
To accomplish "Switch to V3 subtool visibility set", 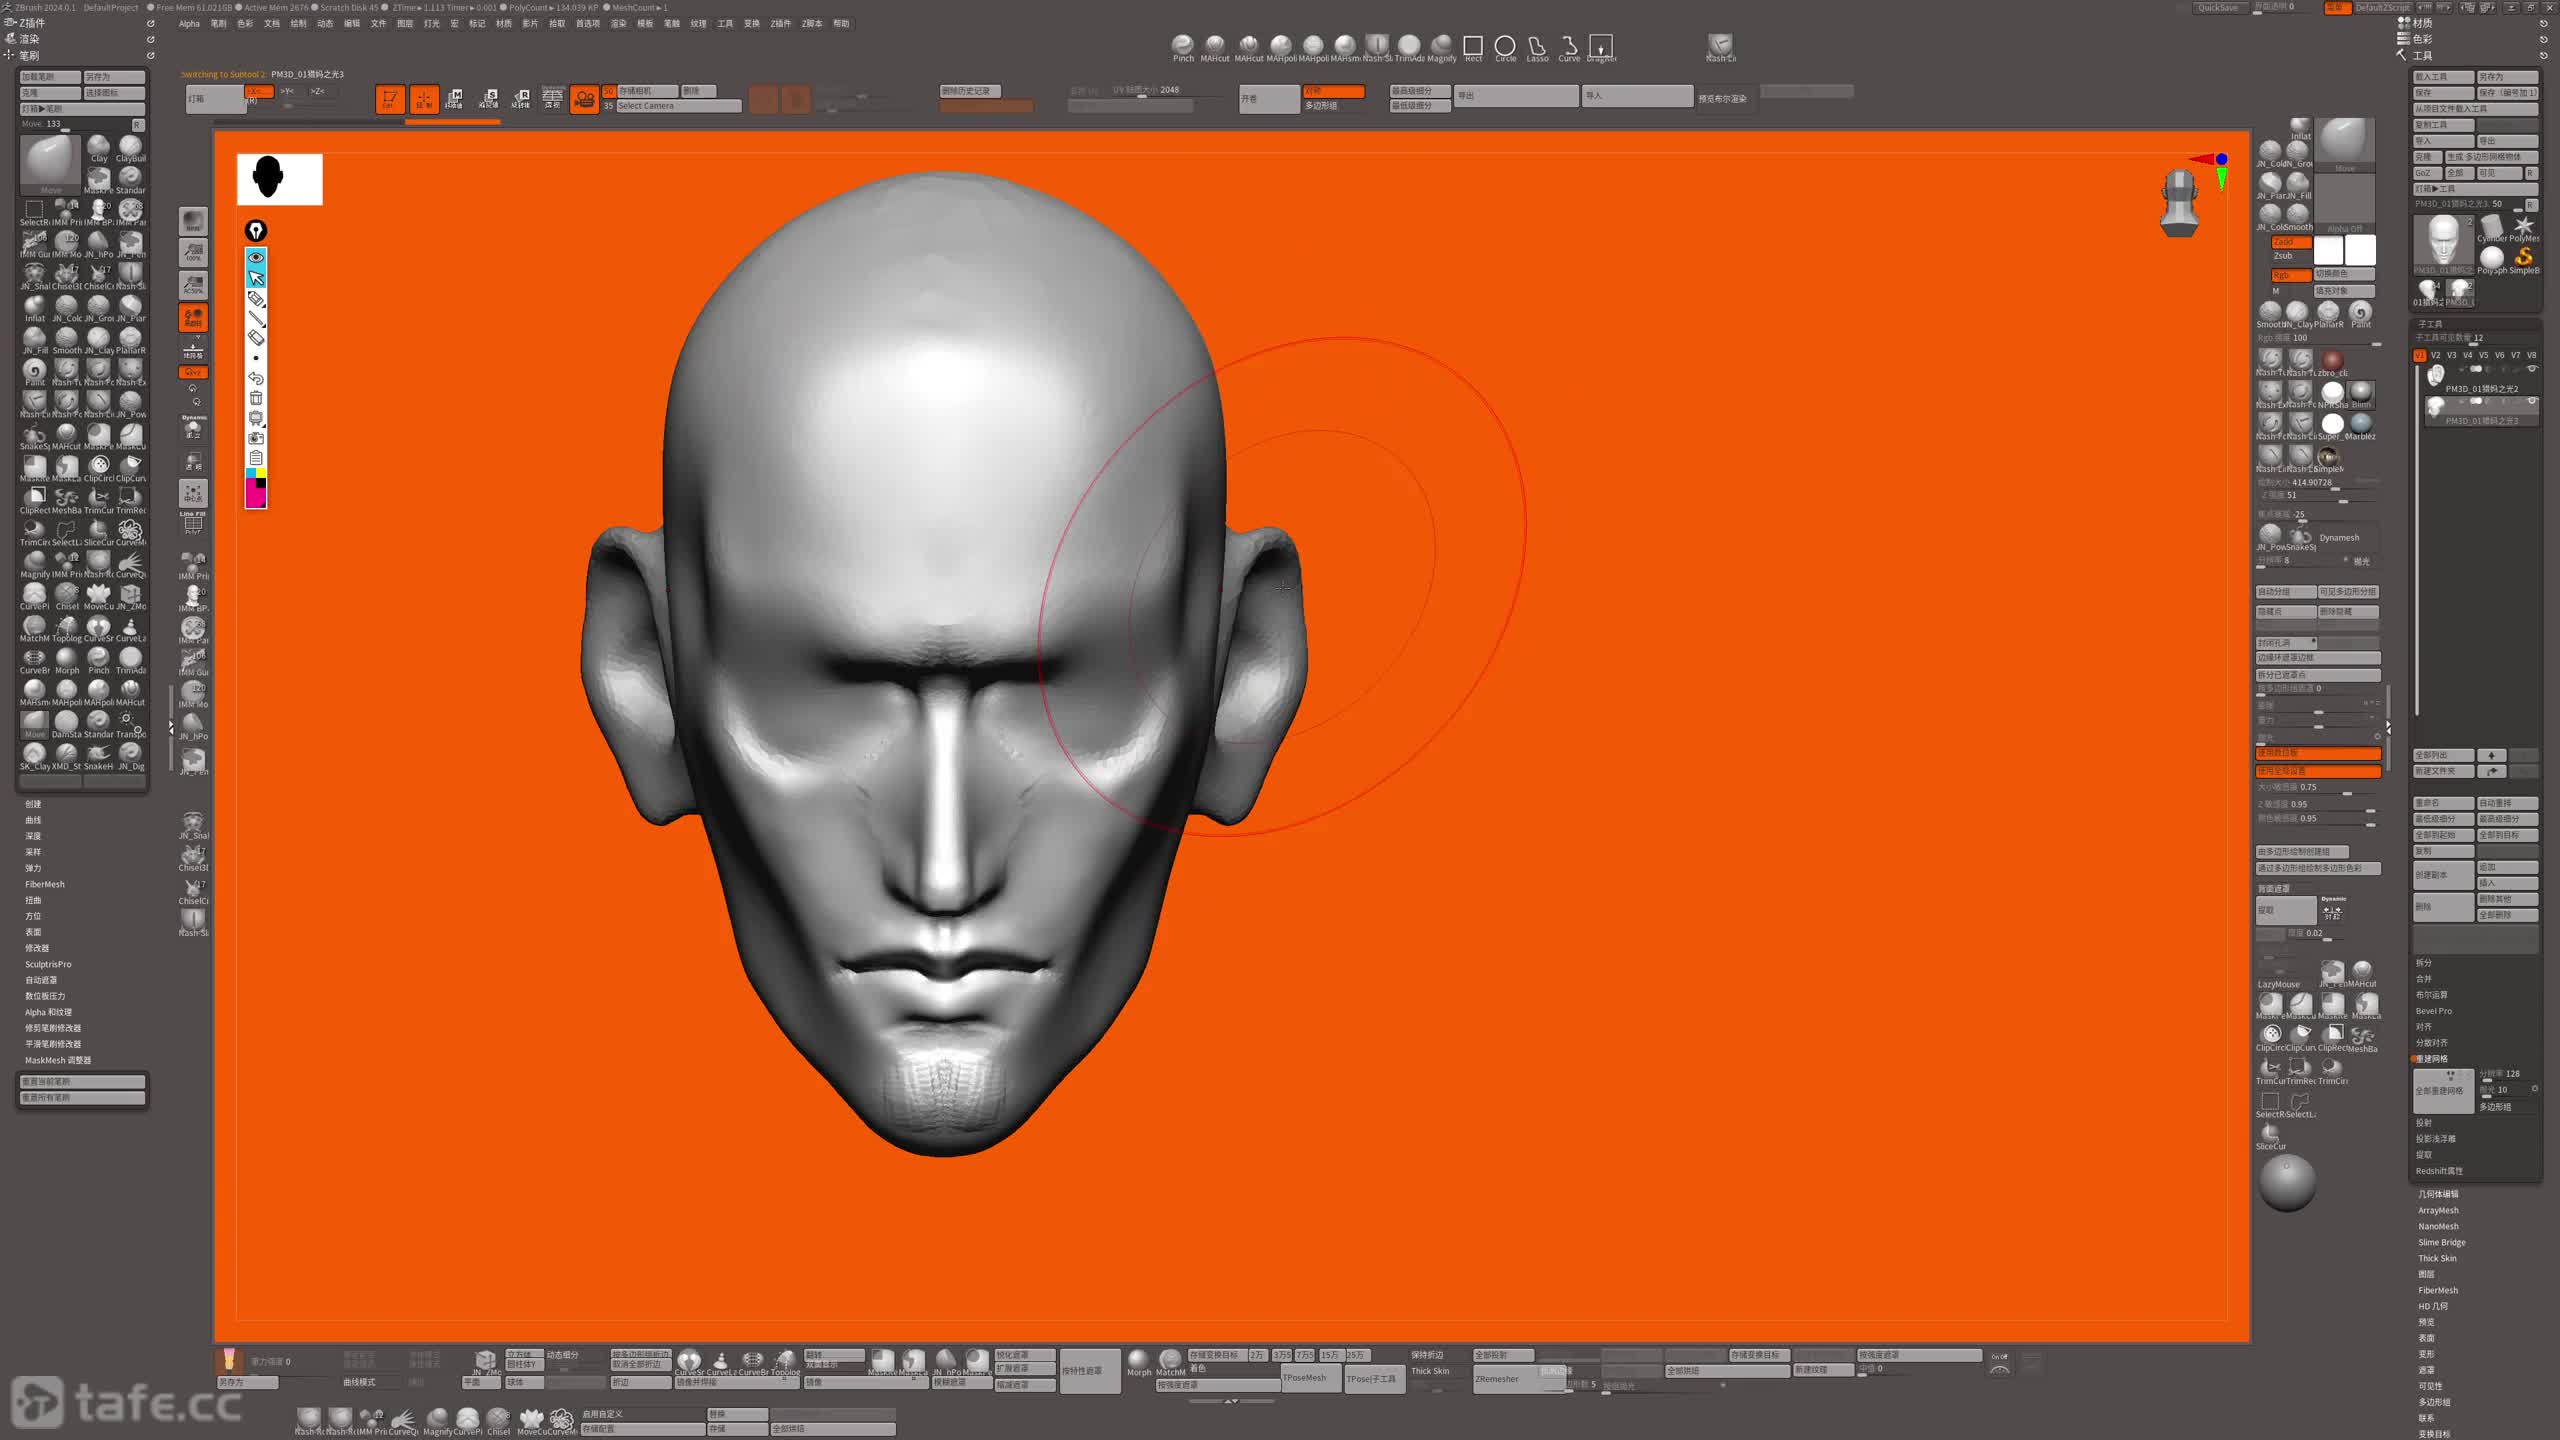I will 2451,355.
